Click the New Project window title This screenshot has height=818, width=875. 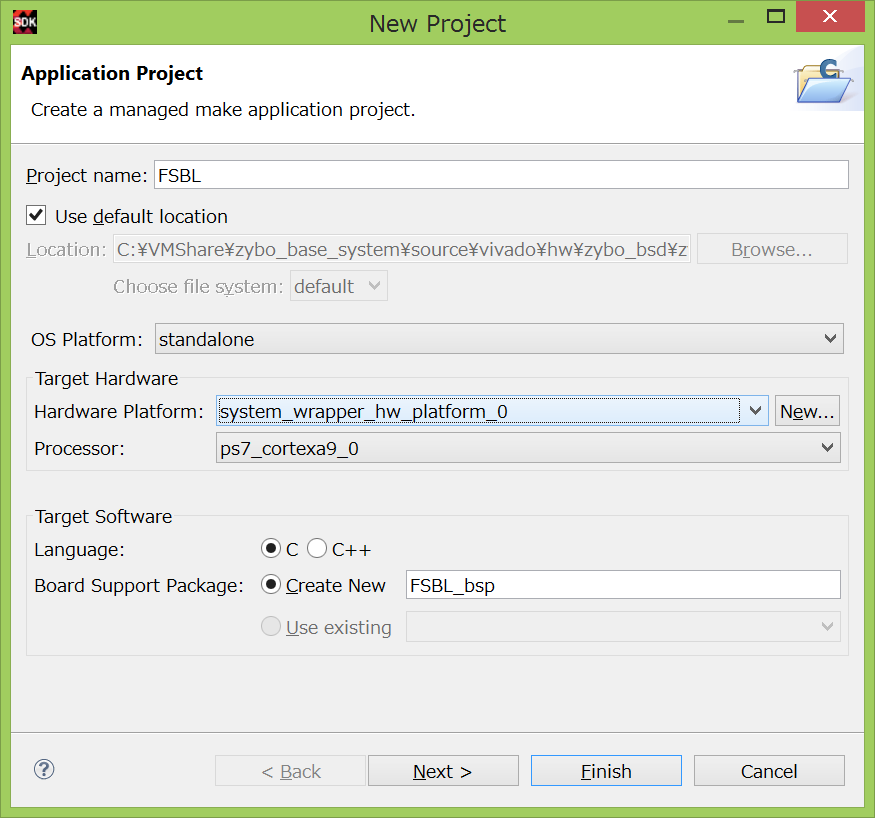click(x=438, y=24)
